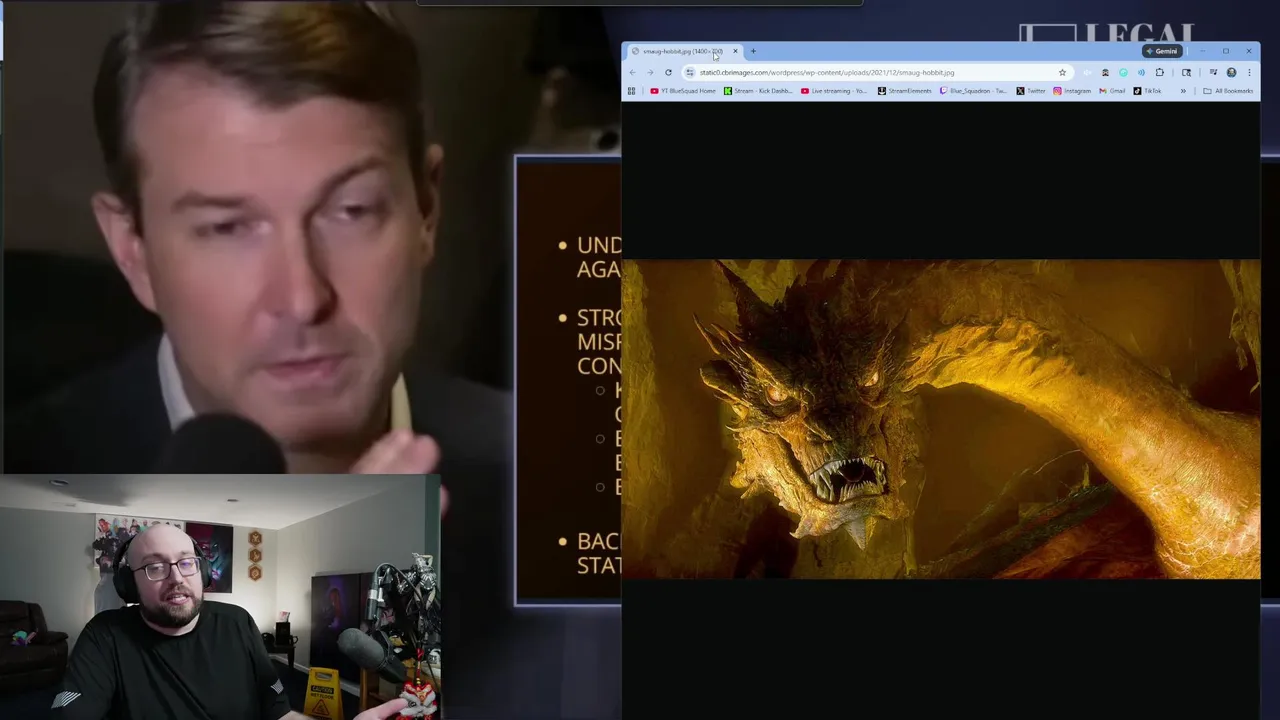Open StreamElements bookmark
Viewport: 1280px width, 720px height.
(x=905, y=91)
